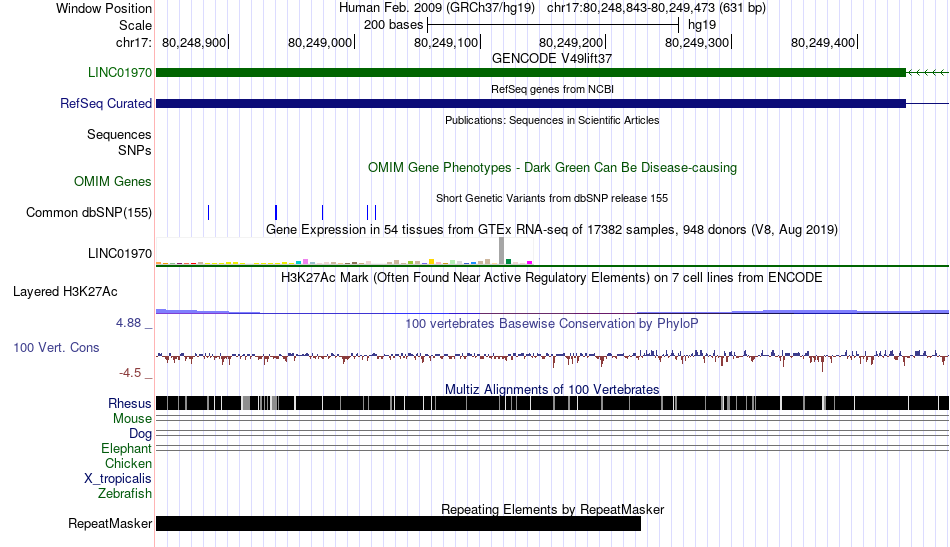Open the H3K27Ac Mark track title

pos(552,278)
